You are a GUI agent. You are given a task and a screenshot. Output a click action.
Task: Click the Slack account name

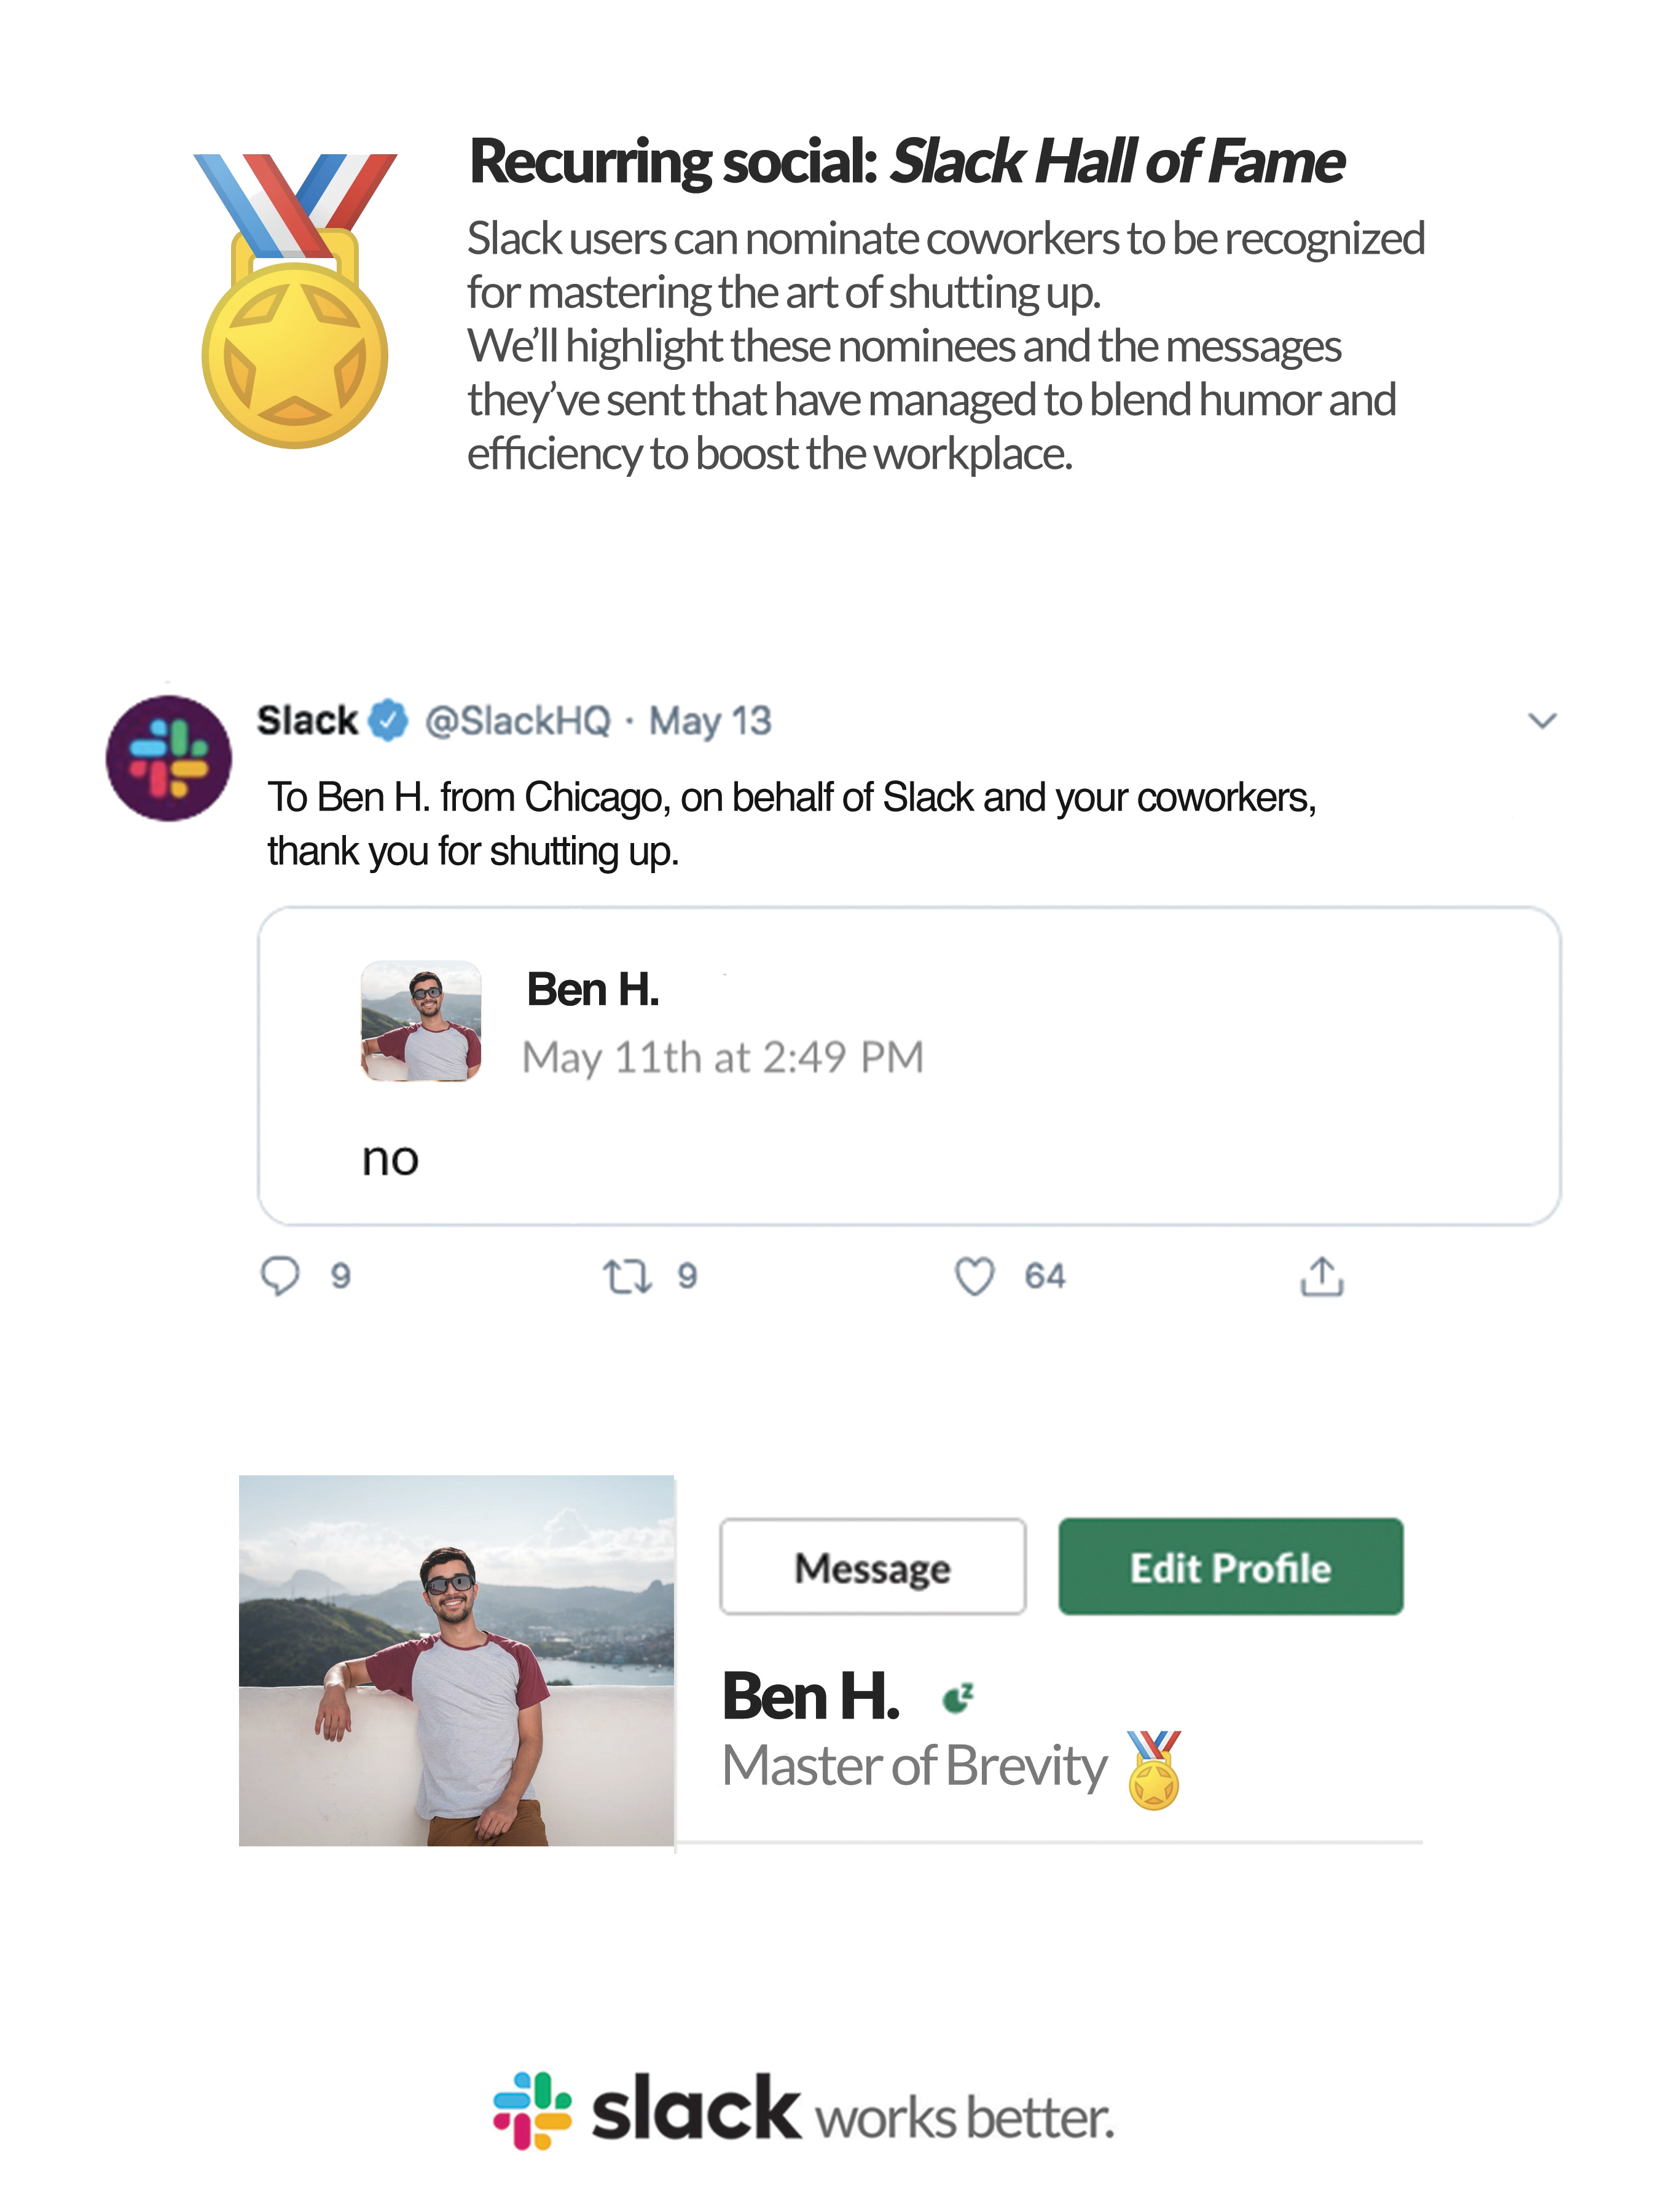coord(307,720)
